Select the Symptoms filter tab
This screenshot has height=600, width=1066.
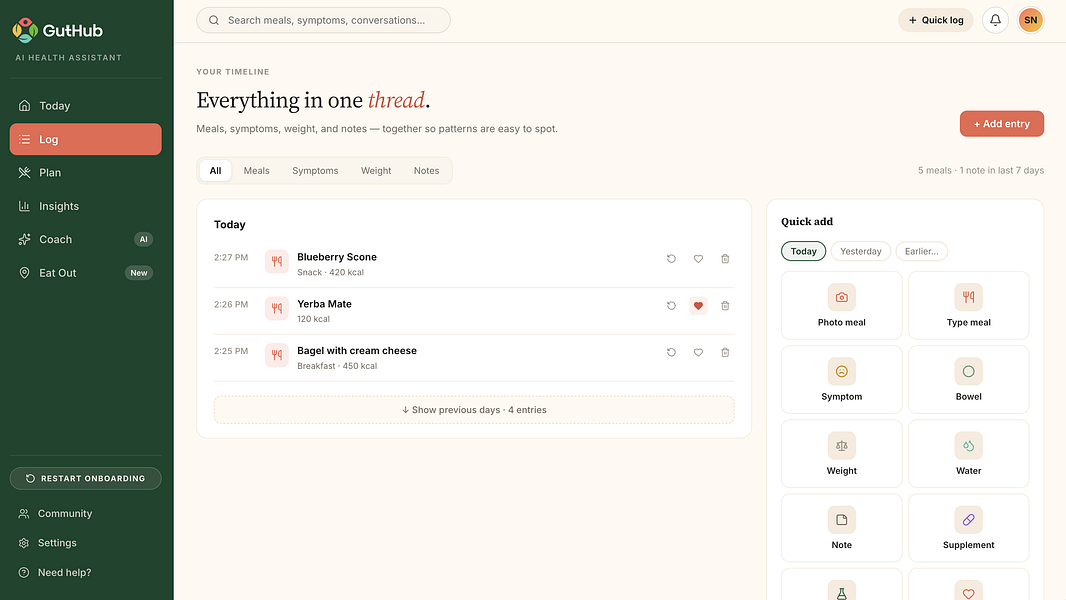[x=315, y=171]
